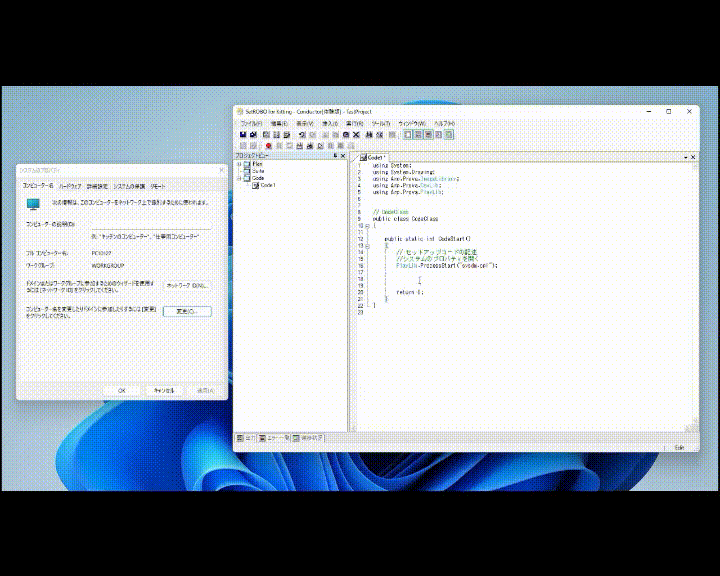Viewport: 720px width, 576px height.
Task: Collapse the code fold at line 10
Action: (367, 226)
